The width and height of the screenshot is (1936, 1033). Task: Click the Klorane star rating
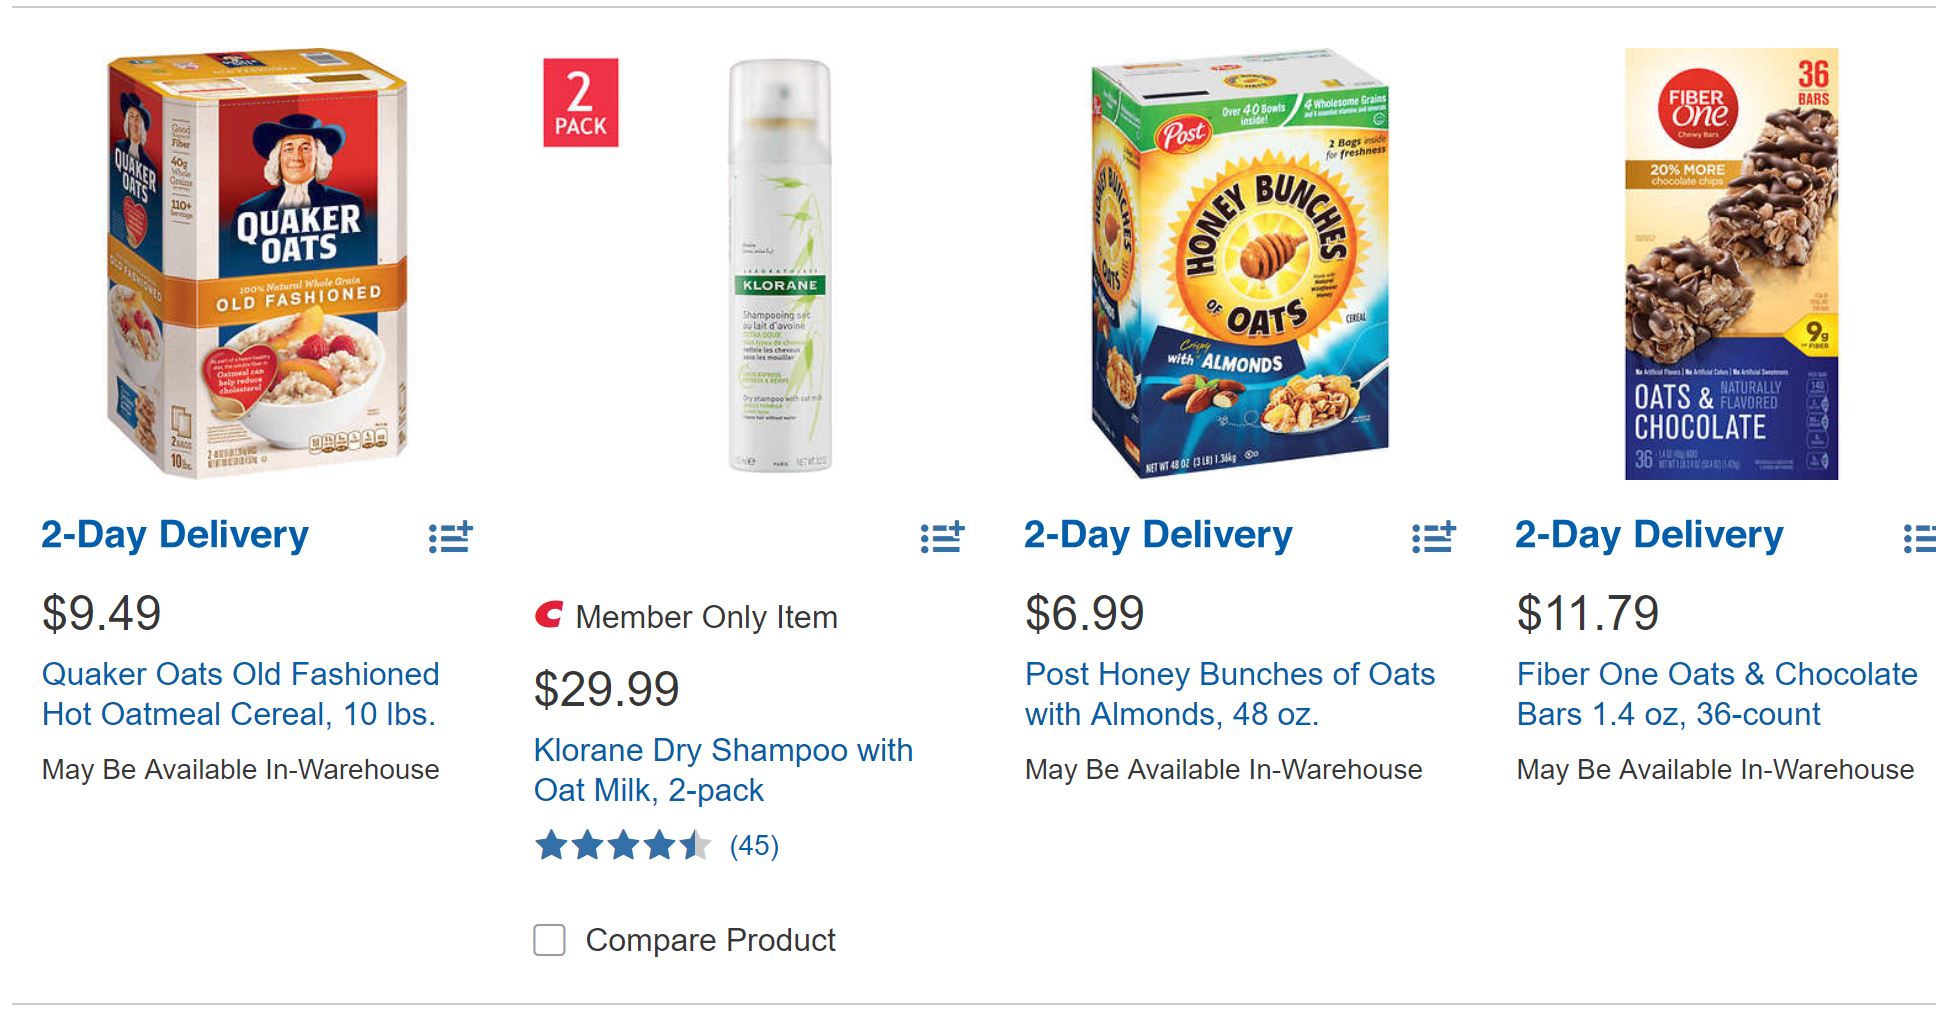(x=622, y=846)
